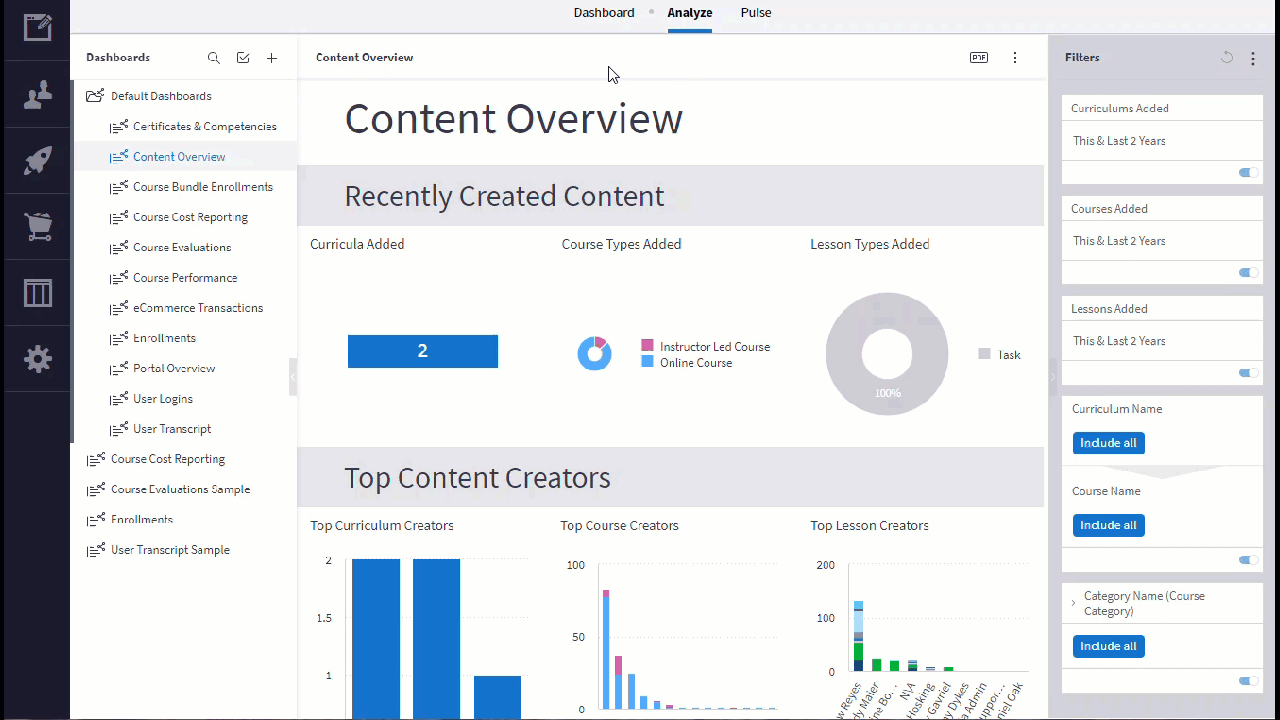The height and width of the screenshot is (720, 1280).
Task: Open the content editor icon in left sidebar
Action: point(38,27)
